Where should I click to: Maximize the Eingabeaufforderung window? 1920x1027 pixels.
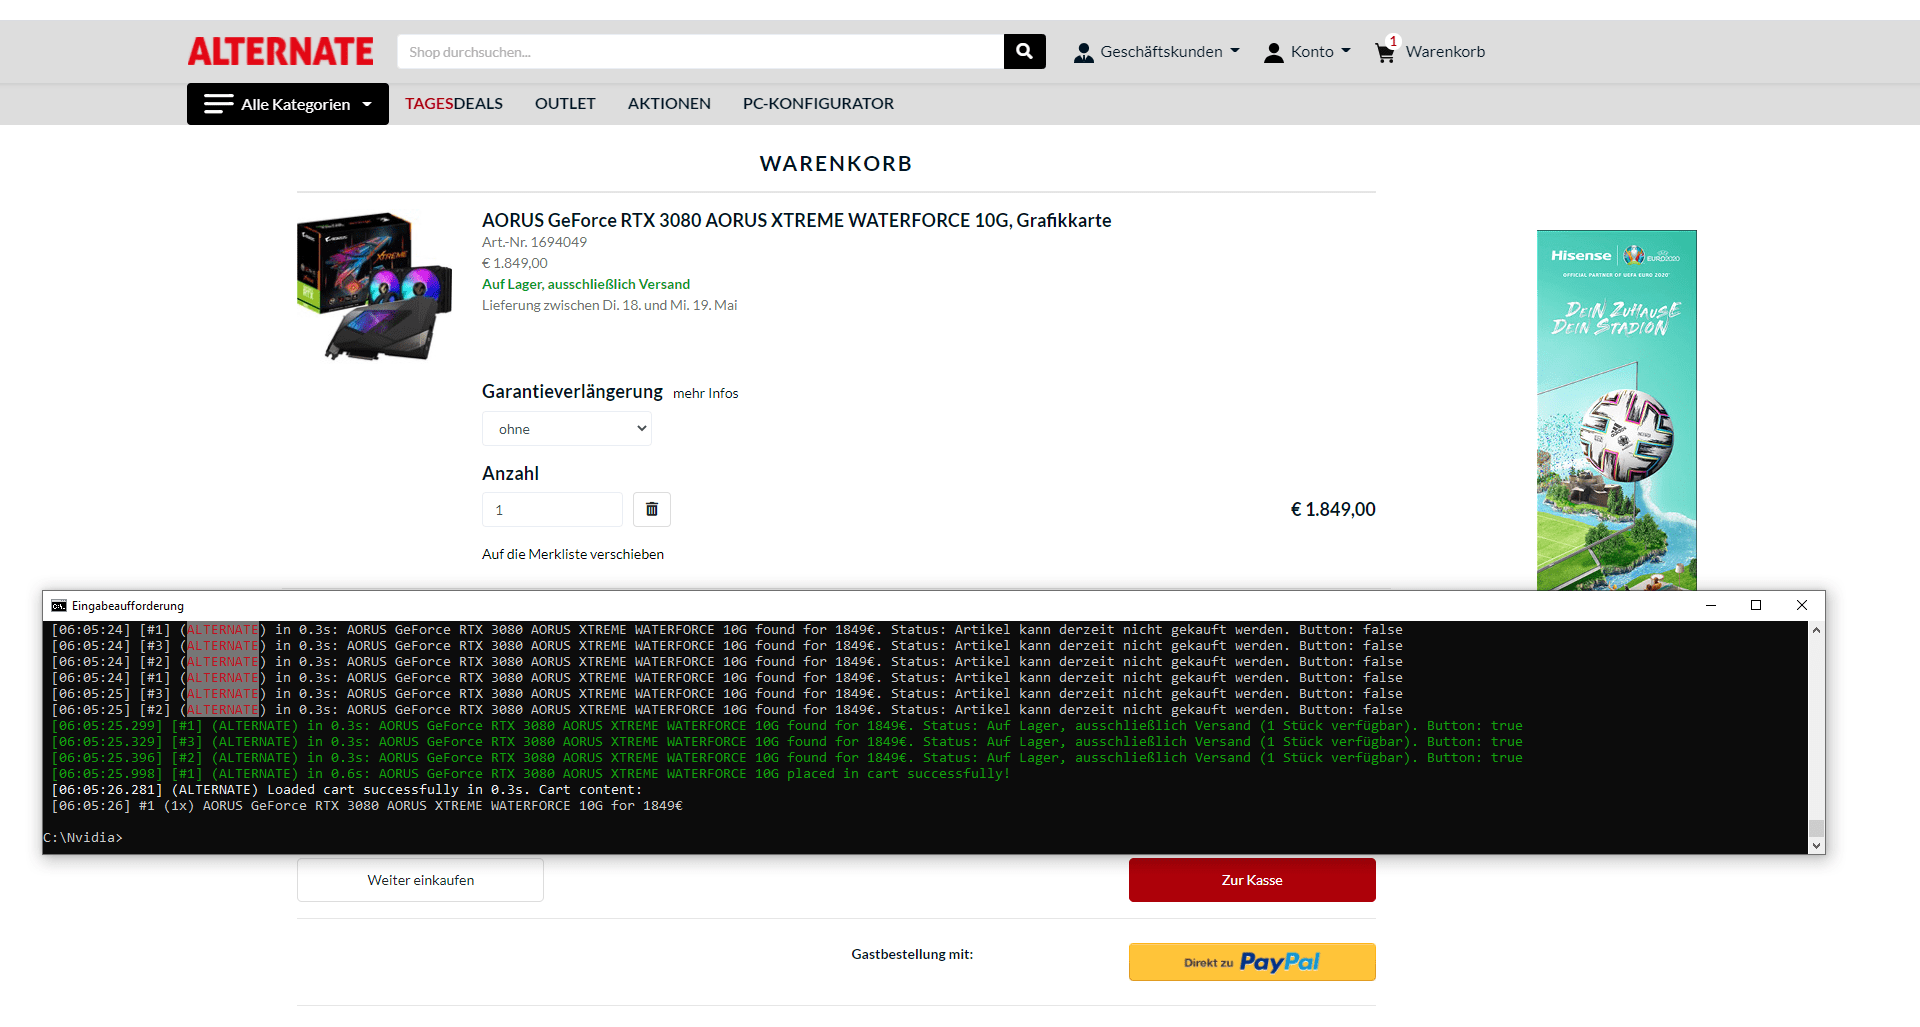1756,605
